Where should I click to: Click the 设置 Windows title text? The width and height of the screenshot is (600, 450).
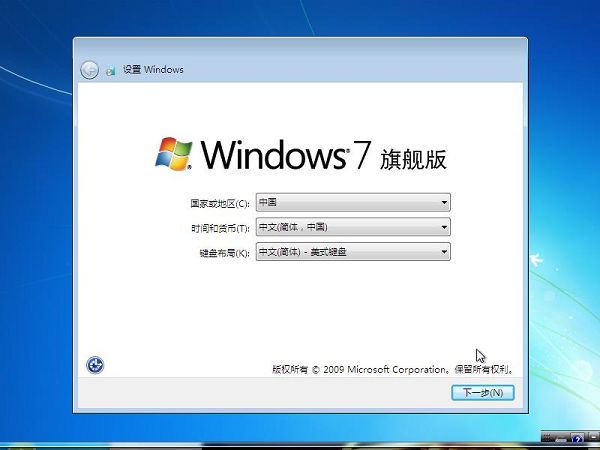[153, 70]
